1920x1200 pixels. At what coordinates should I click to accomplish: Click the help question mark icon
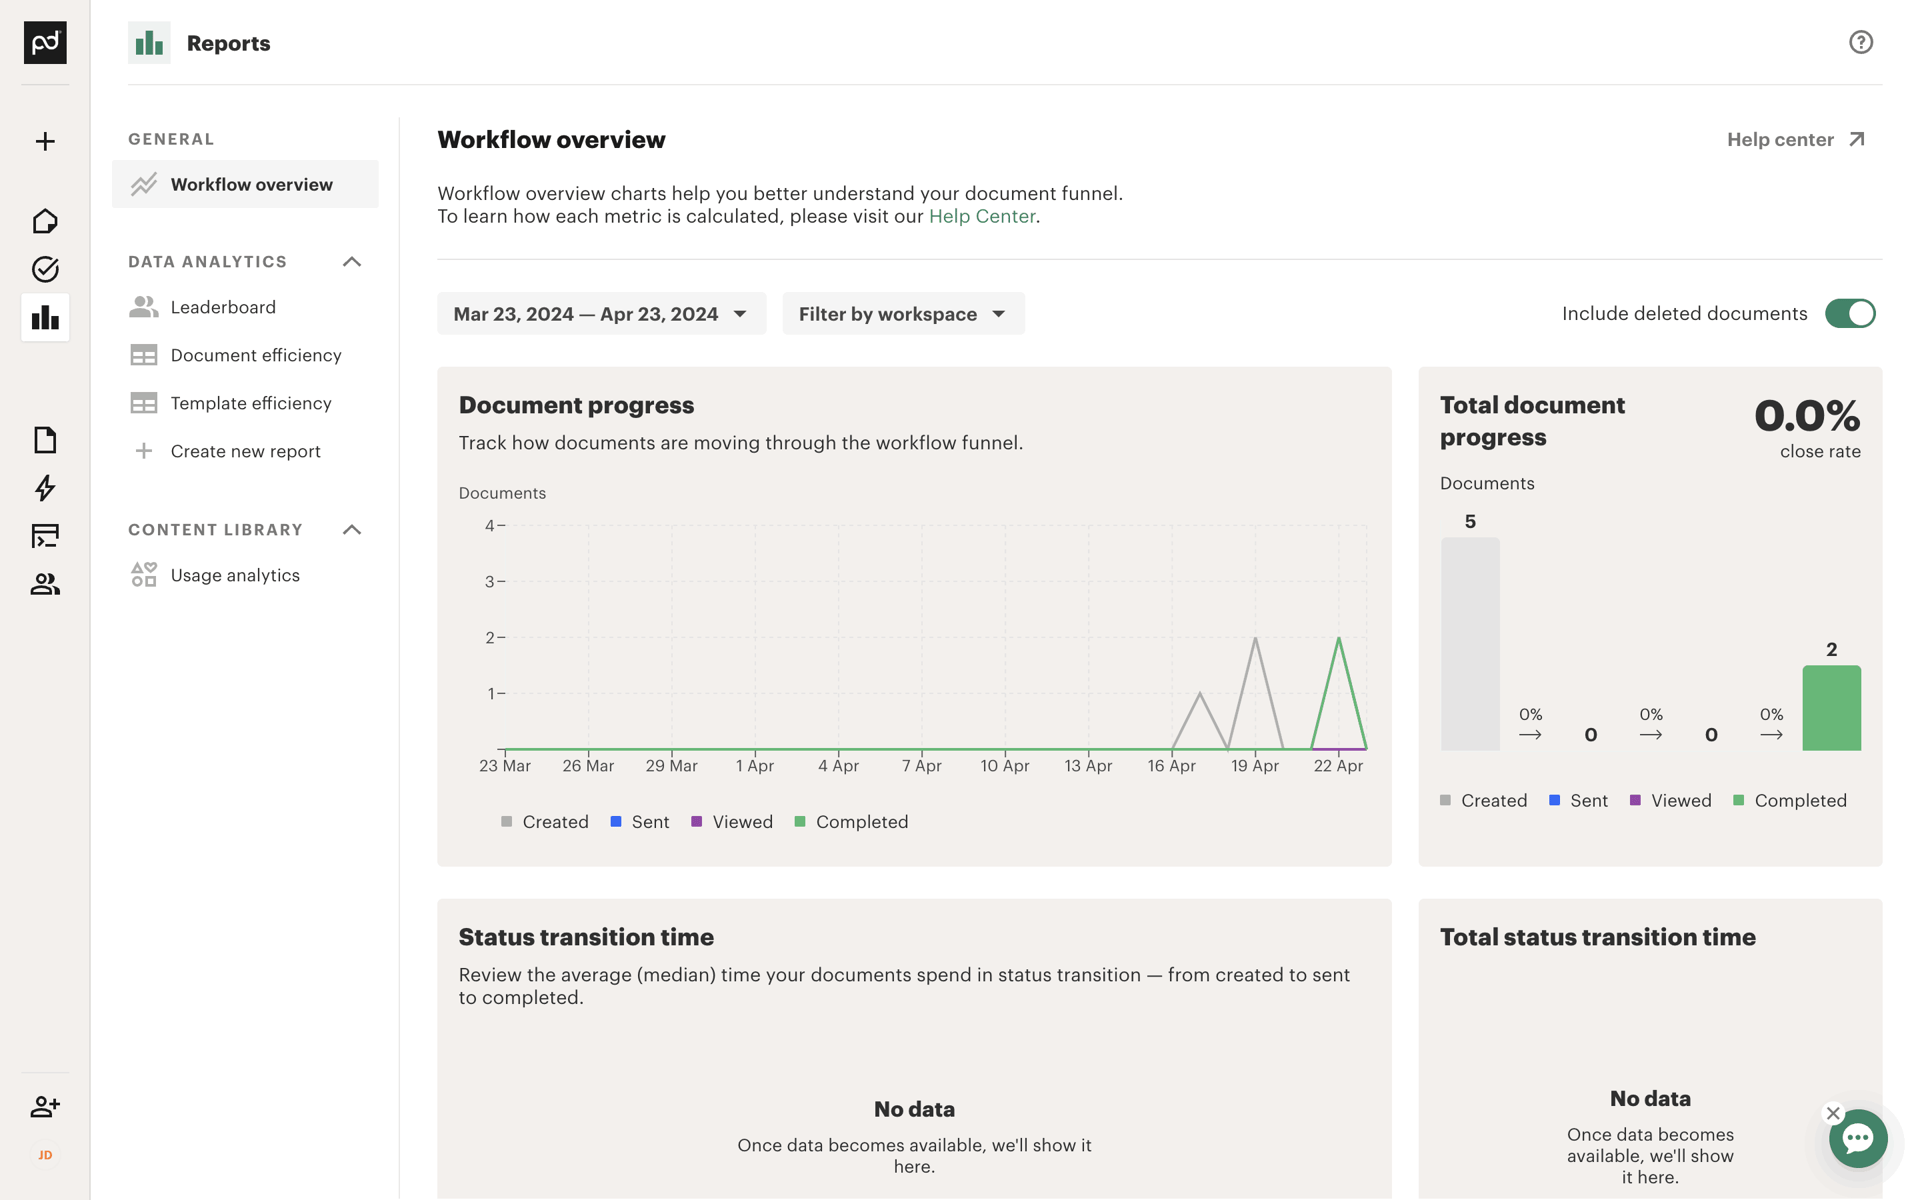click(1860, 42)
